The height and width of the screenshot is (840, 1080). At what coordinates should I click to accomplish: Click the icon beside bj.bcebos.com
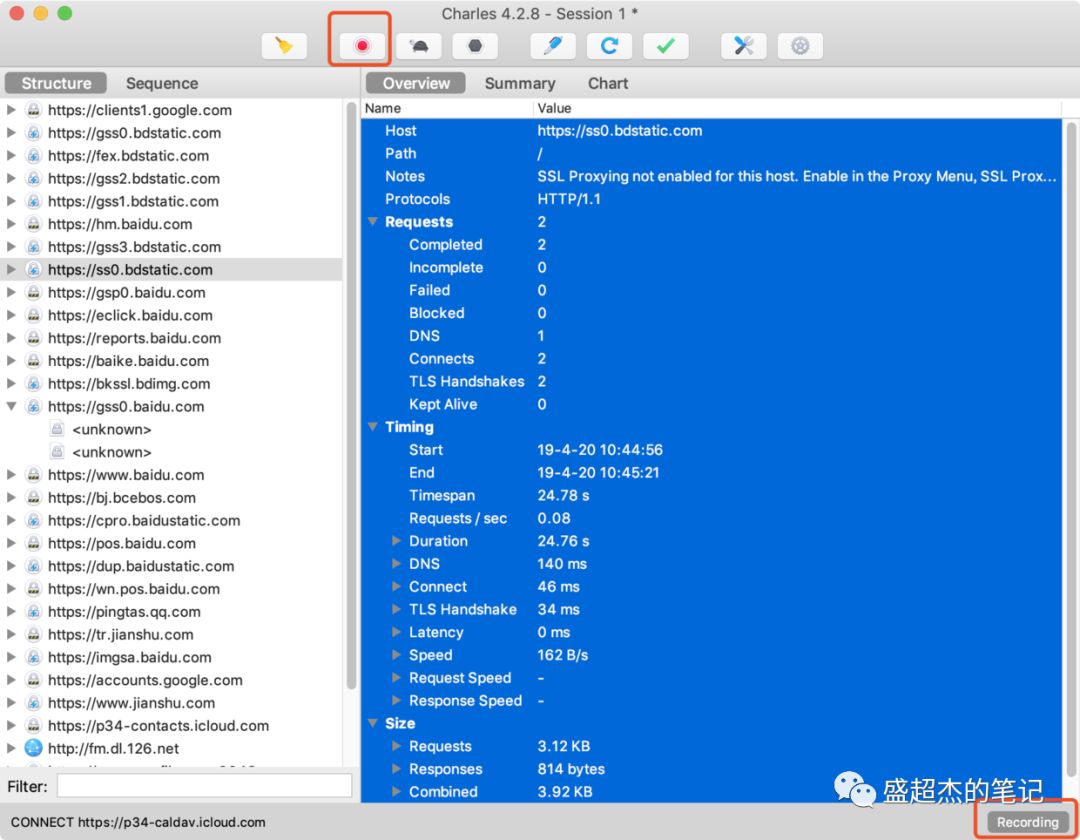33,497
